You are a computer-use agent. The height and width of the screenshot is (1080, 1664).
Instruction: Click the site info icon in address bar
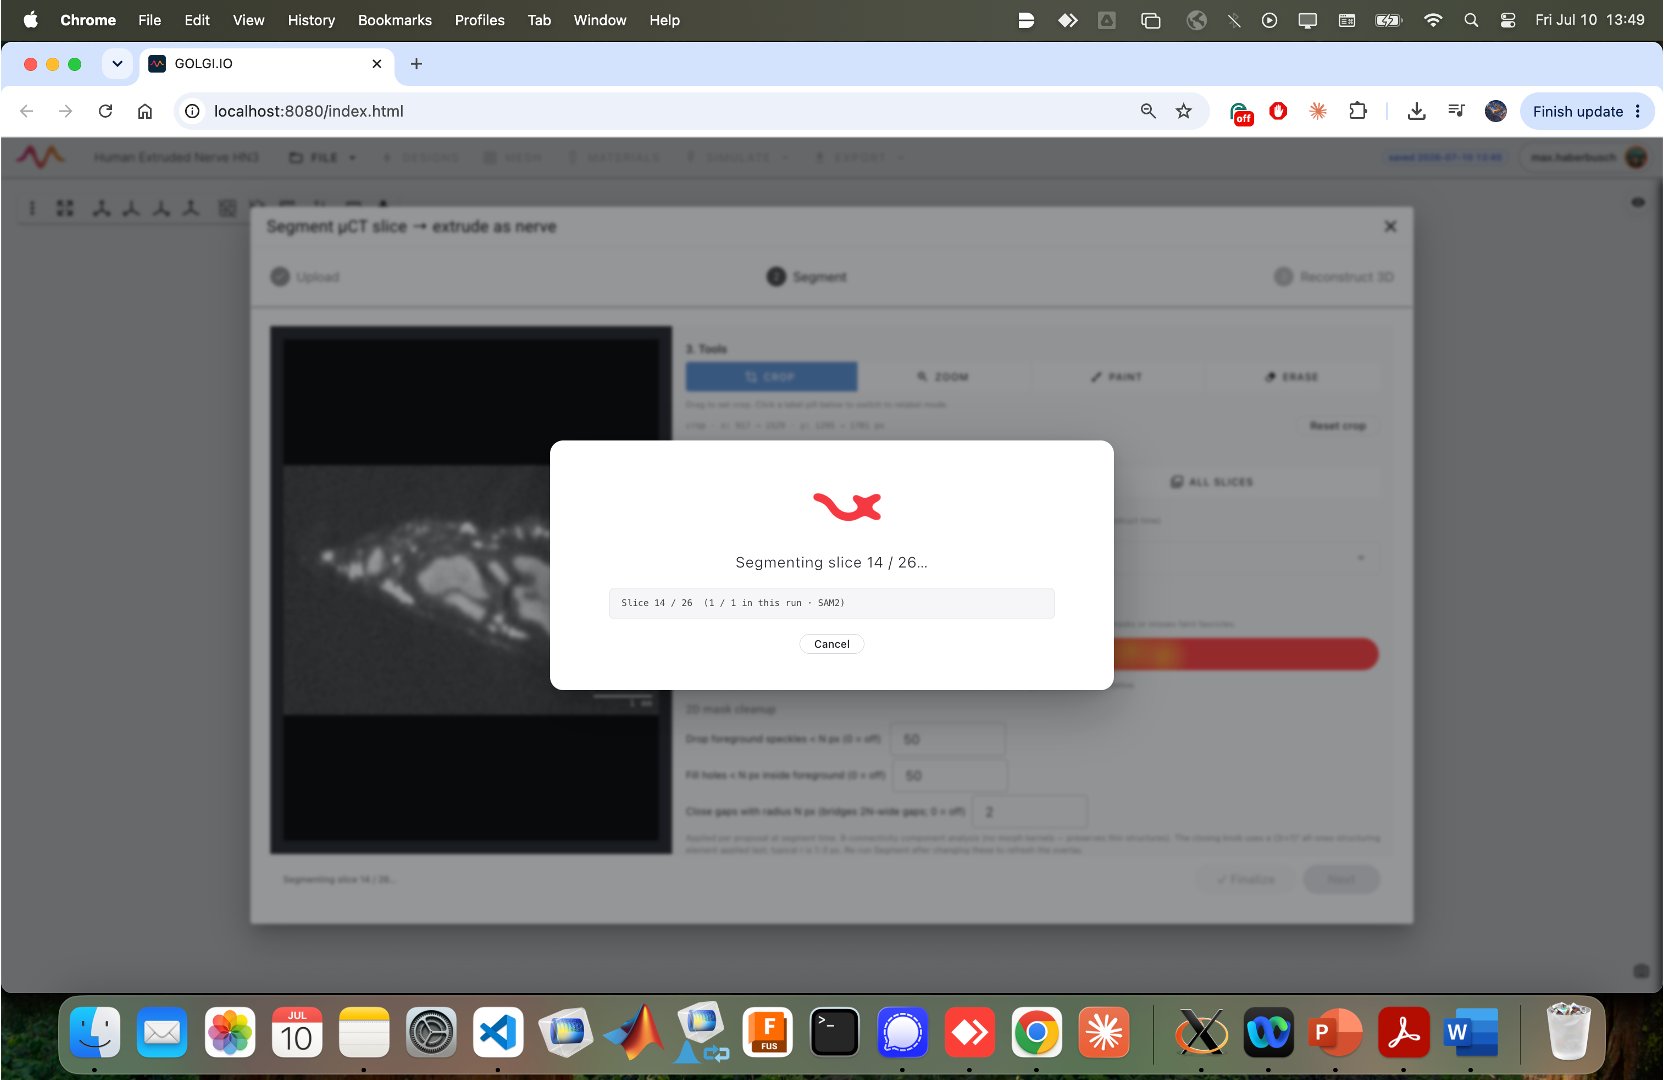192,111
